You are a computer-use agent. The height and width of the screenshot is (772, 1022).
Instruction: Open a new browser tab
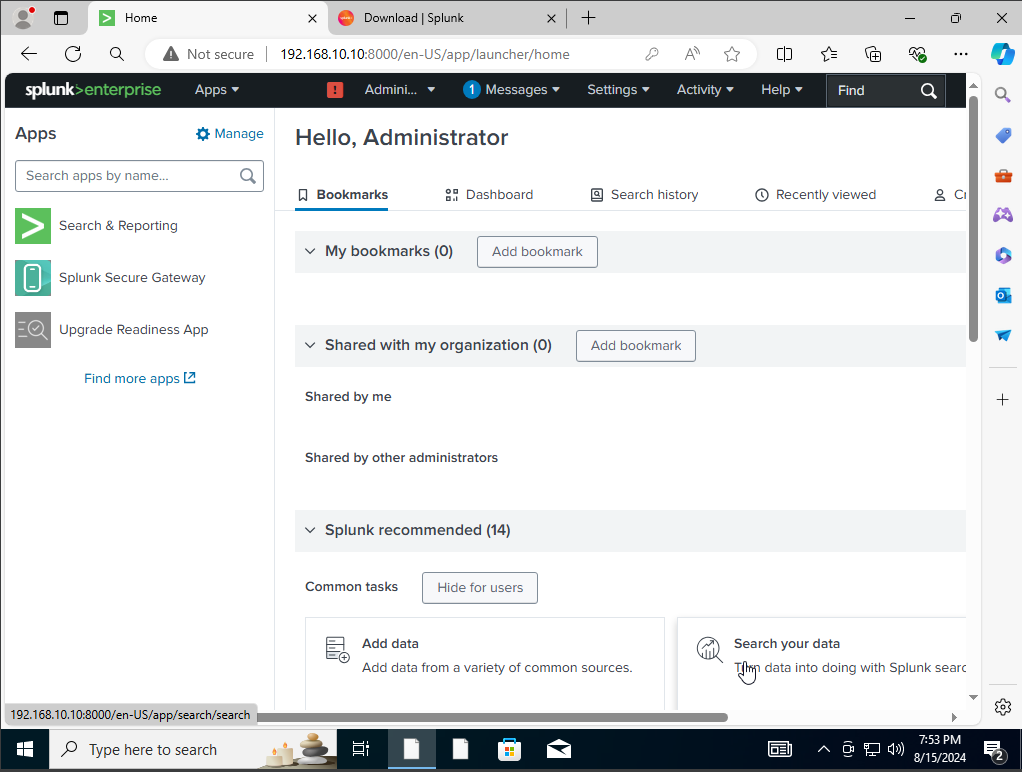click(x=589, y=18)
